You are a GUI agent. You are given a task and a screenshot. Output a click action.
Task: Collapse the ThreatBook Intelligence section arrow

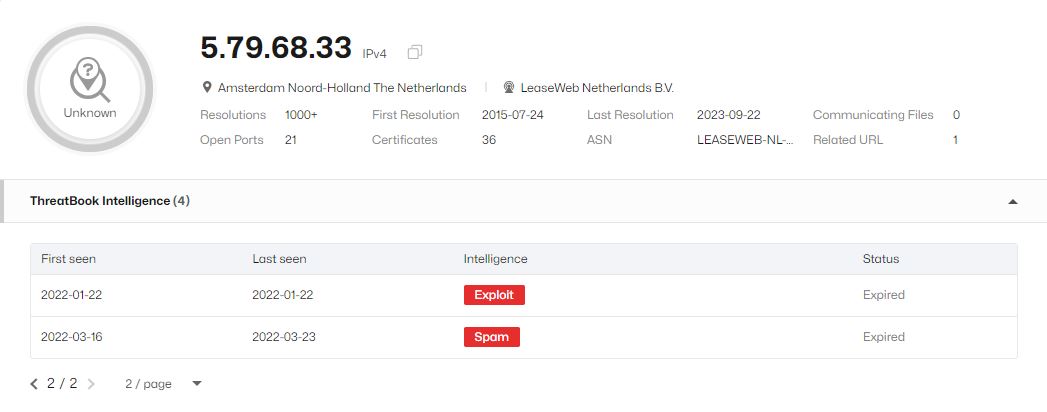tap(1012, 201)
